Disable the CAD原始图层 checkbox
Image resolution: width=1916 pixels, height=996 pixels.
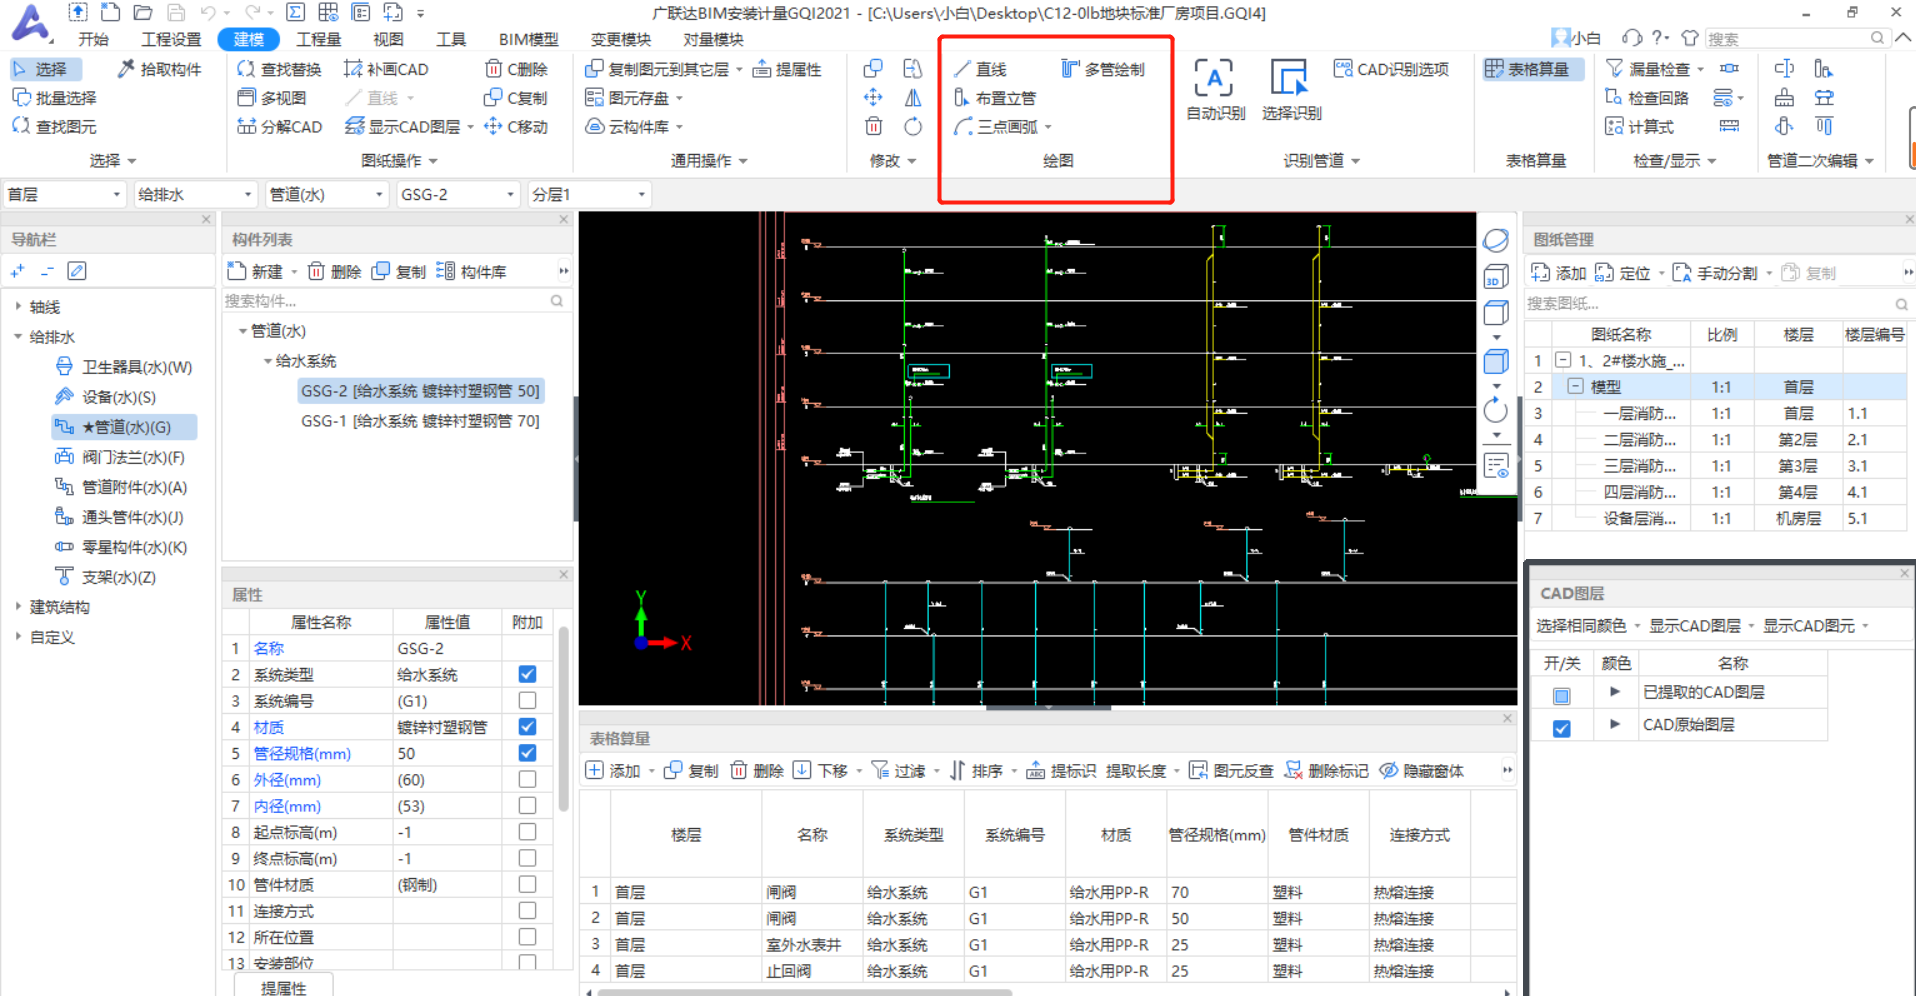(1561, 728)
